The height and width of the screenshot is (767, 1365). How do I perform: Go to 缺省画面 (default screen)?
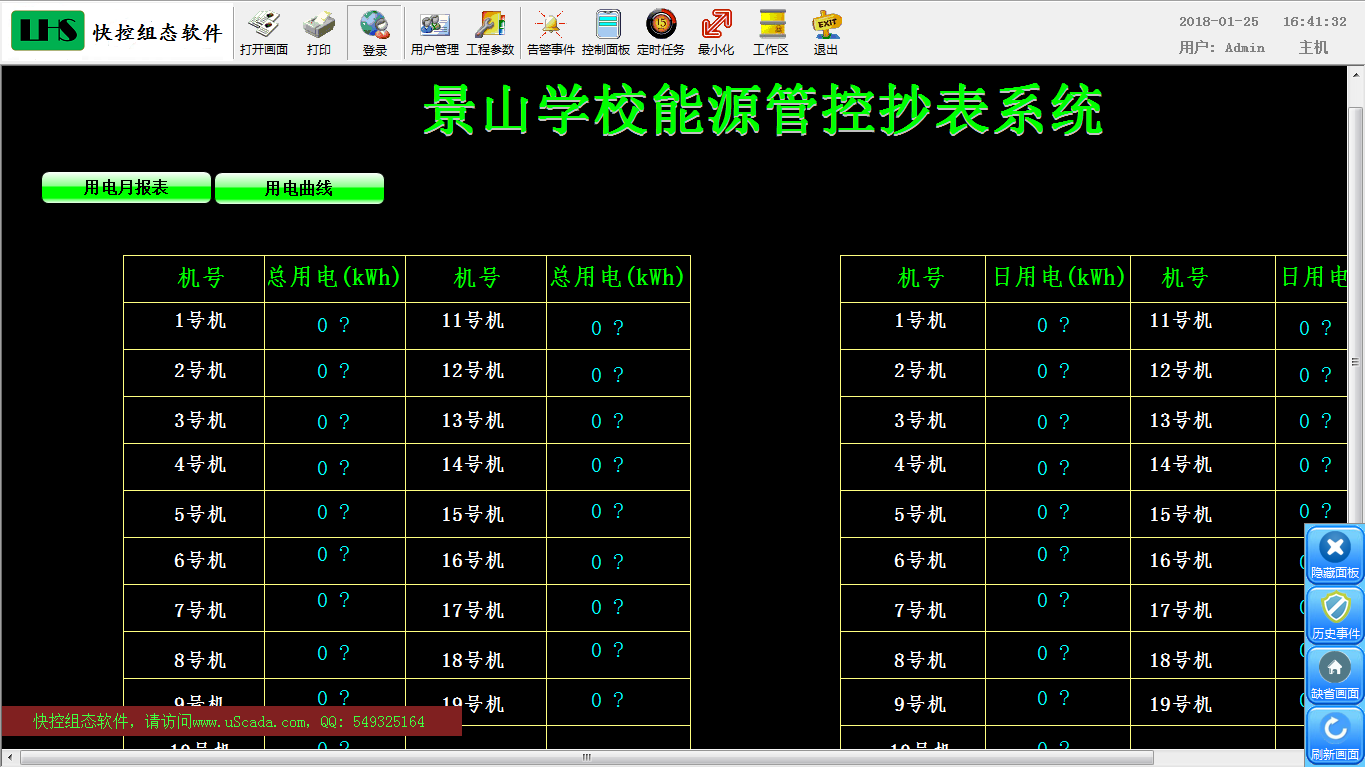(1335, 675)
